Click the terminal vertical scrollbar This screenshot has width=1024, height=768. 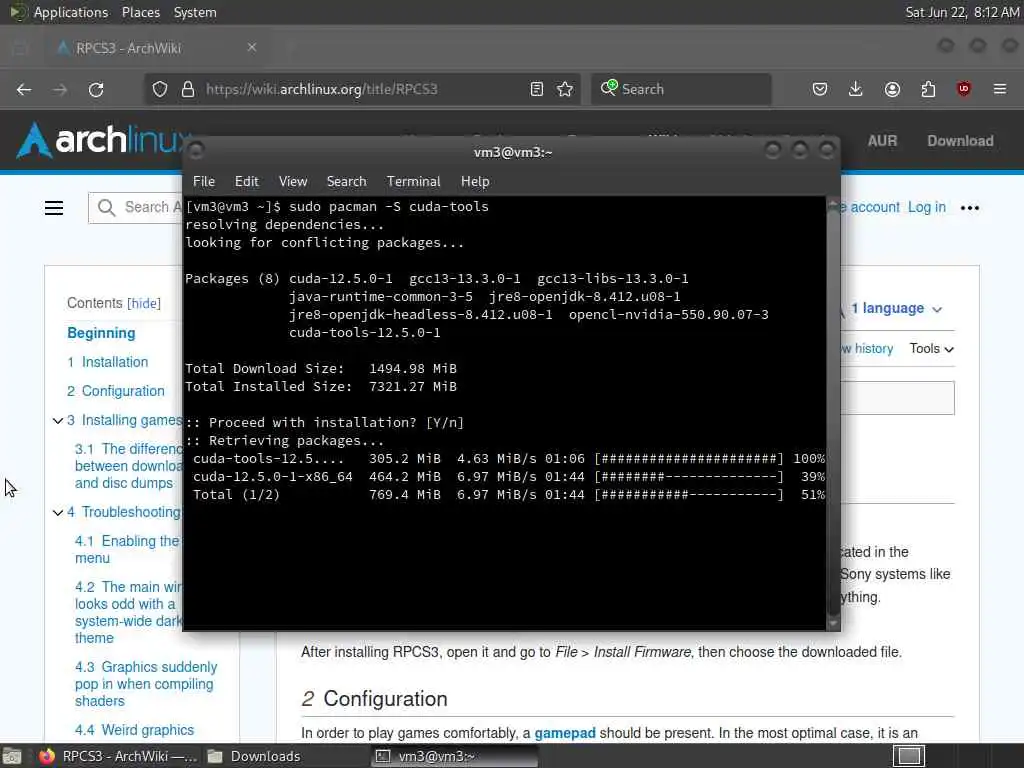(x=833, y=411)
